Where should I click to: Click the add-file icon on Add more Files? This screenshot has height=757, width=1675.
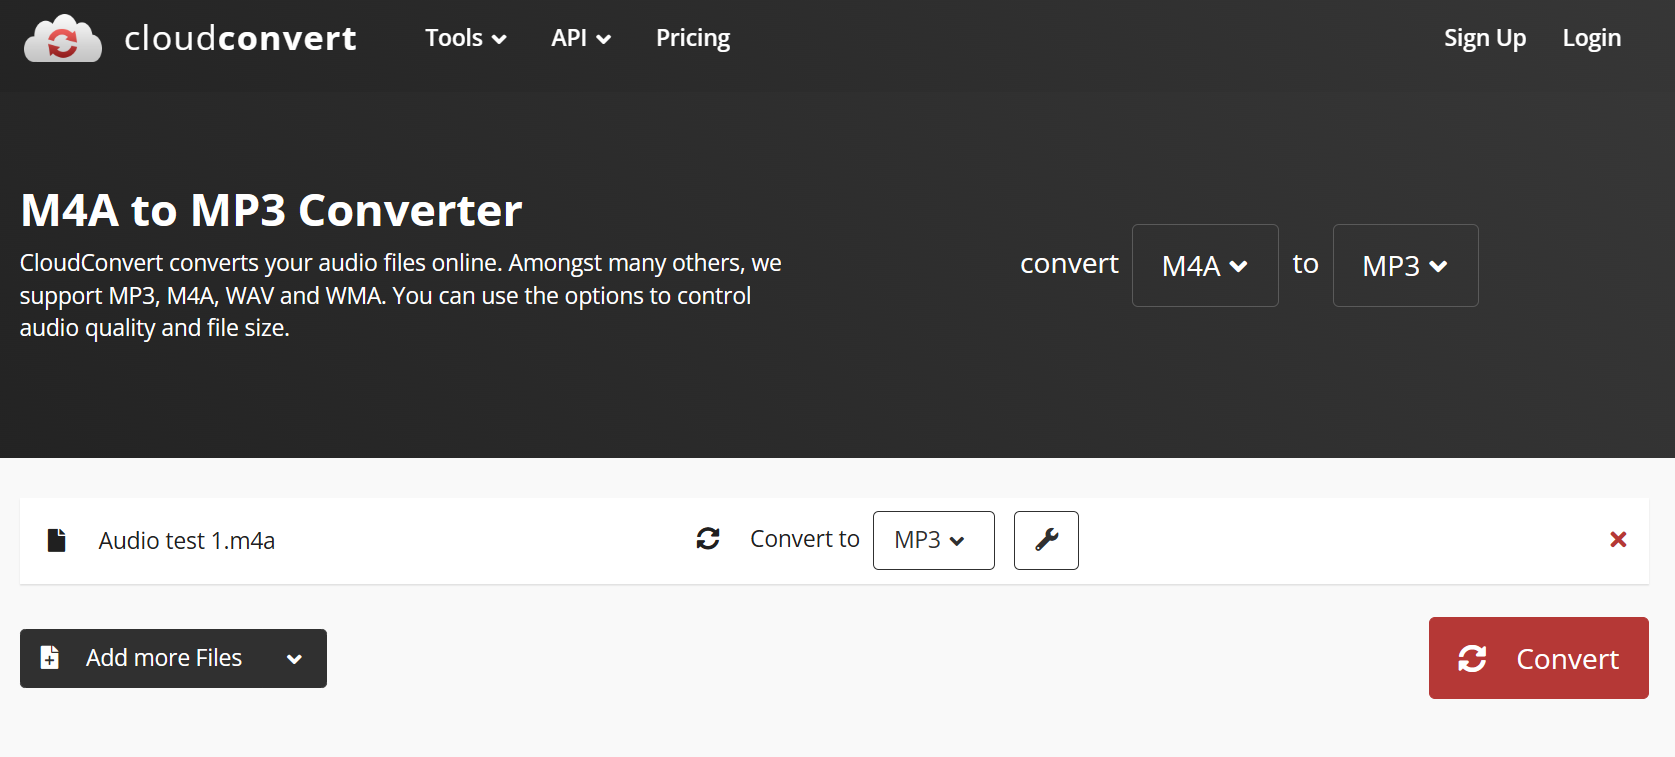[50, 658]
